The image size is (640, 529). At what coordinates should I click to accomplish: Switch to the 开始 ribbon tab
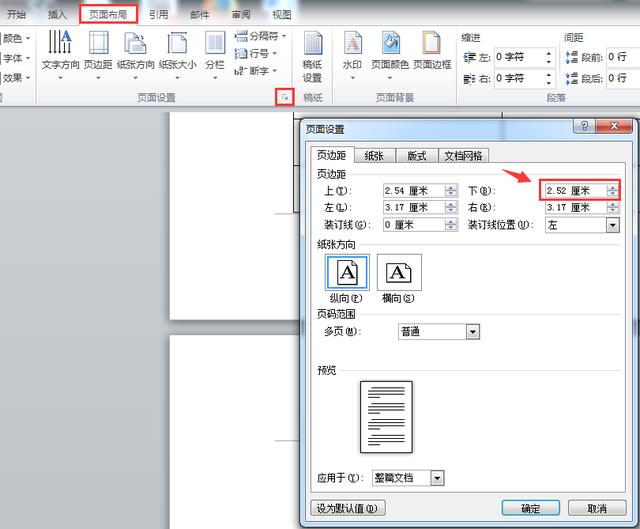[16, 15]
